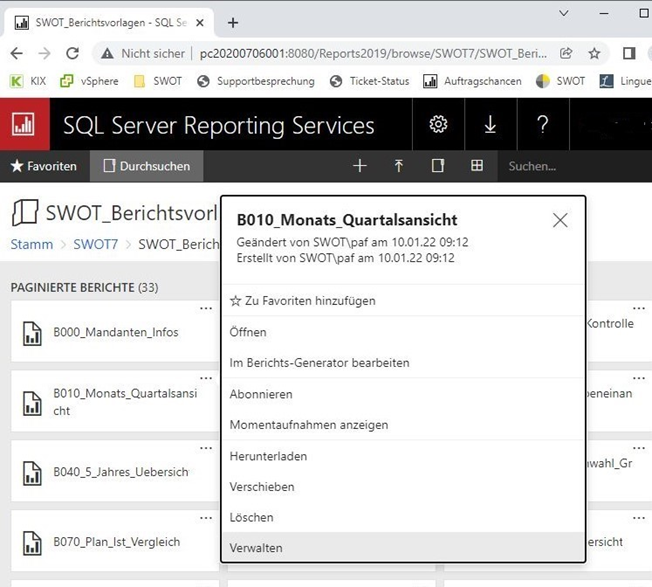
Task: Click the Suchen search field
Action: click(570, 166)
